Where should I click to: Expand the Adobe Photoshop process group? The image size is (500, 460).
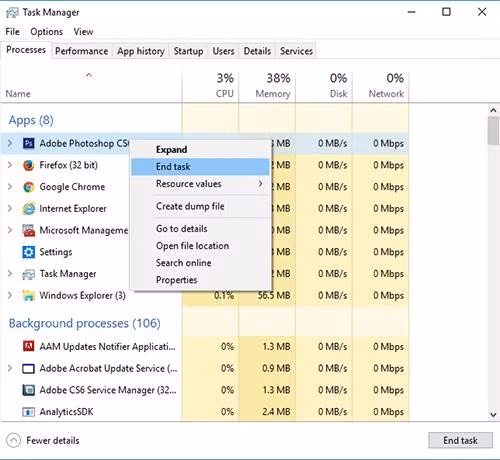(x=10, y=143)
